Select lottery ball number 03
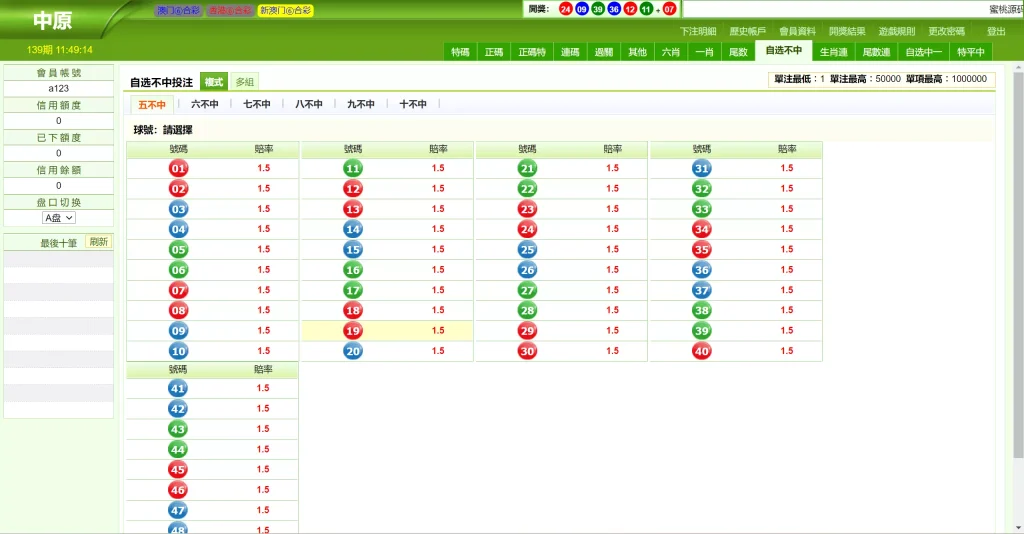This screenshot has width=1024, height=534. tap(178, 209)
